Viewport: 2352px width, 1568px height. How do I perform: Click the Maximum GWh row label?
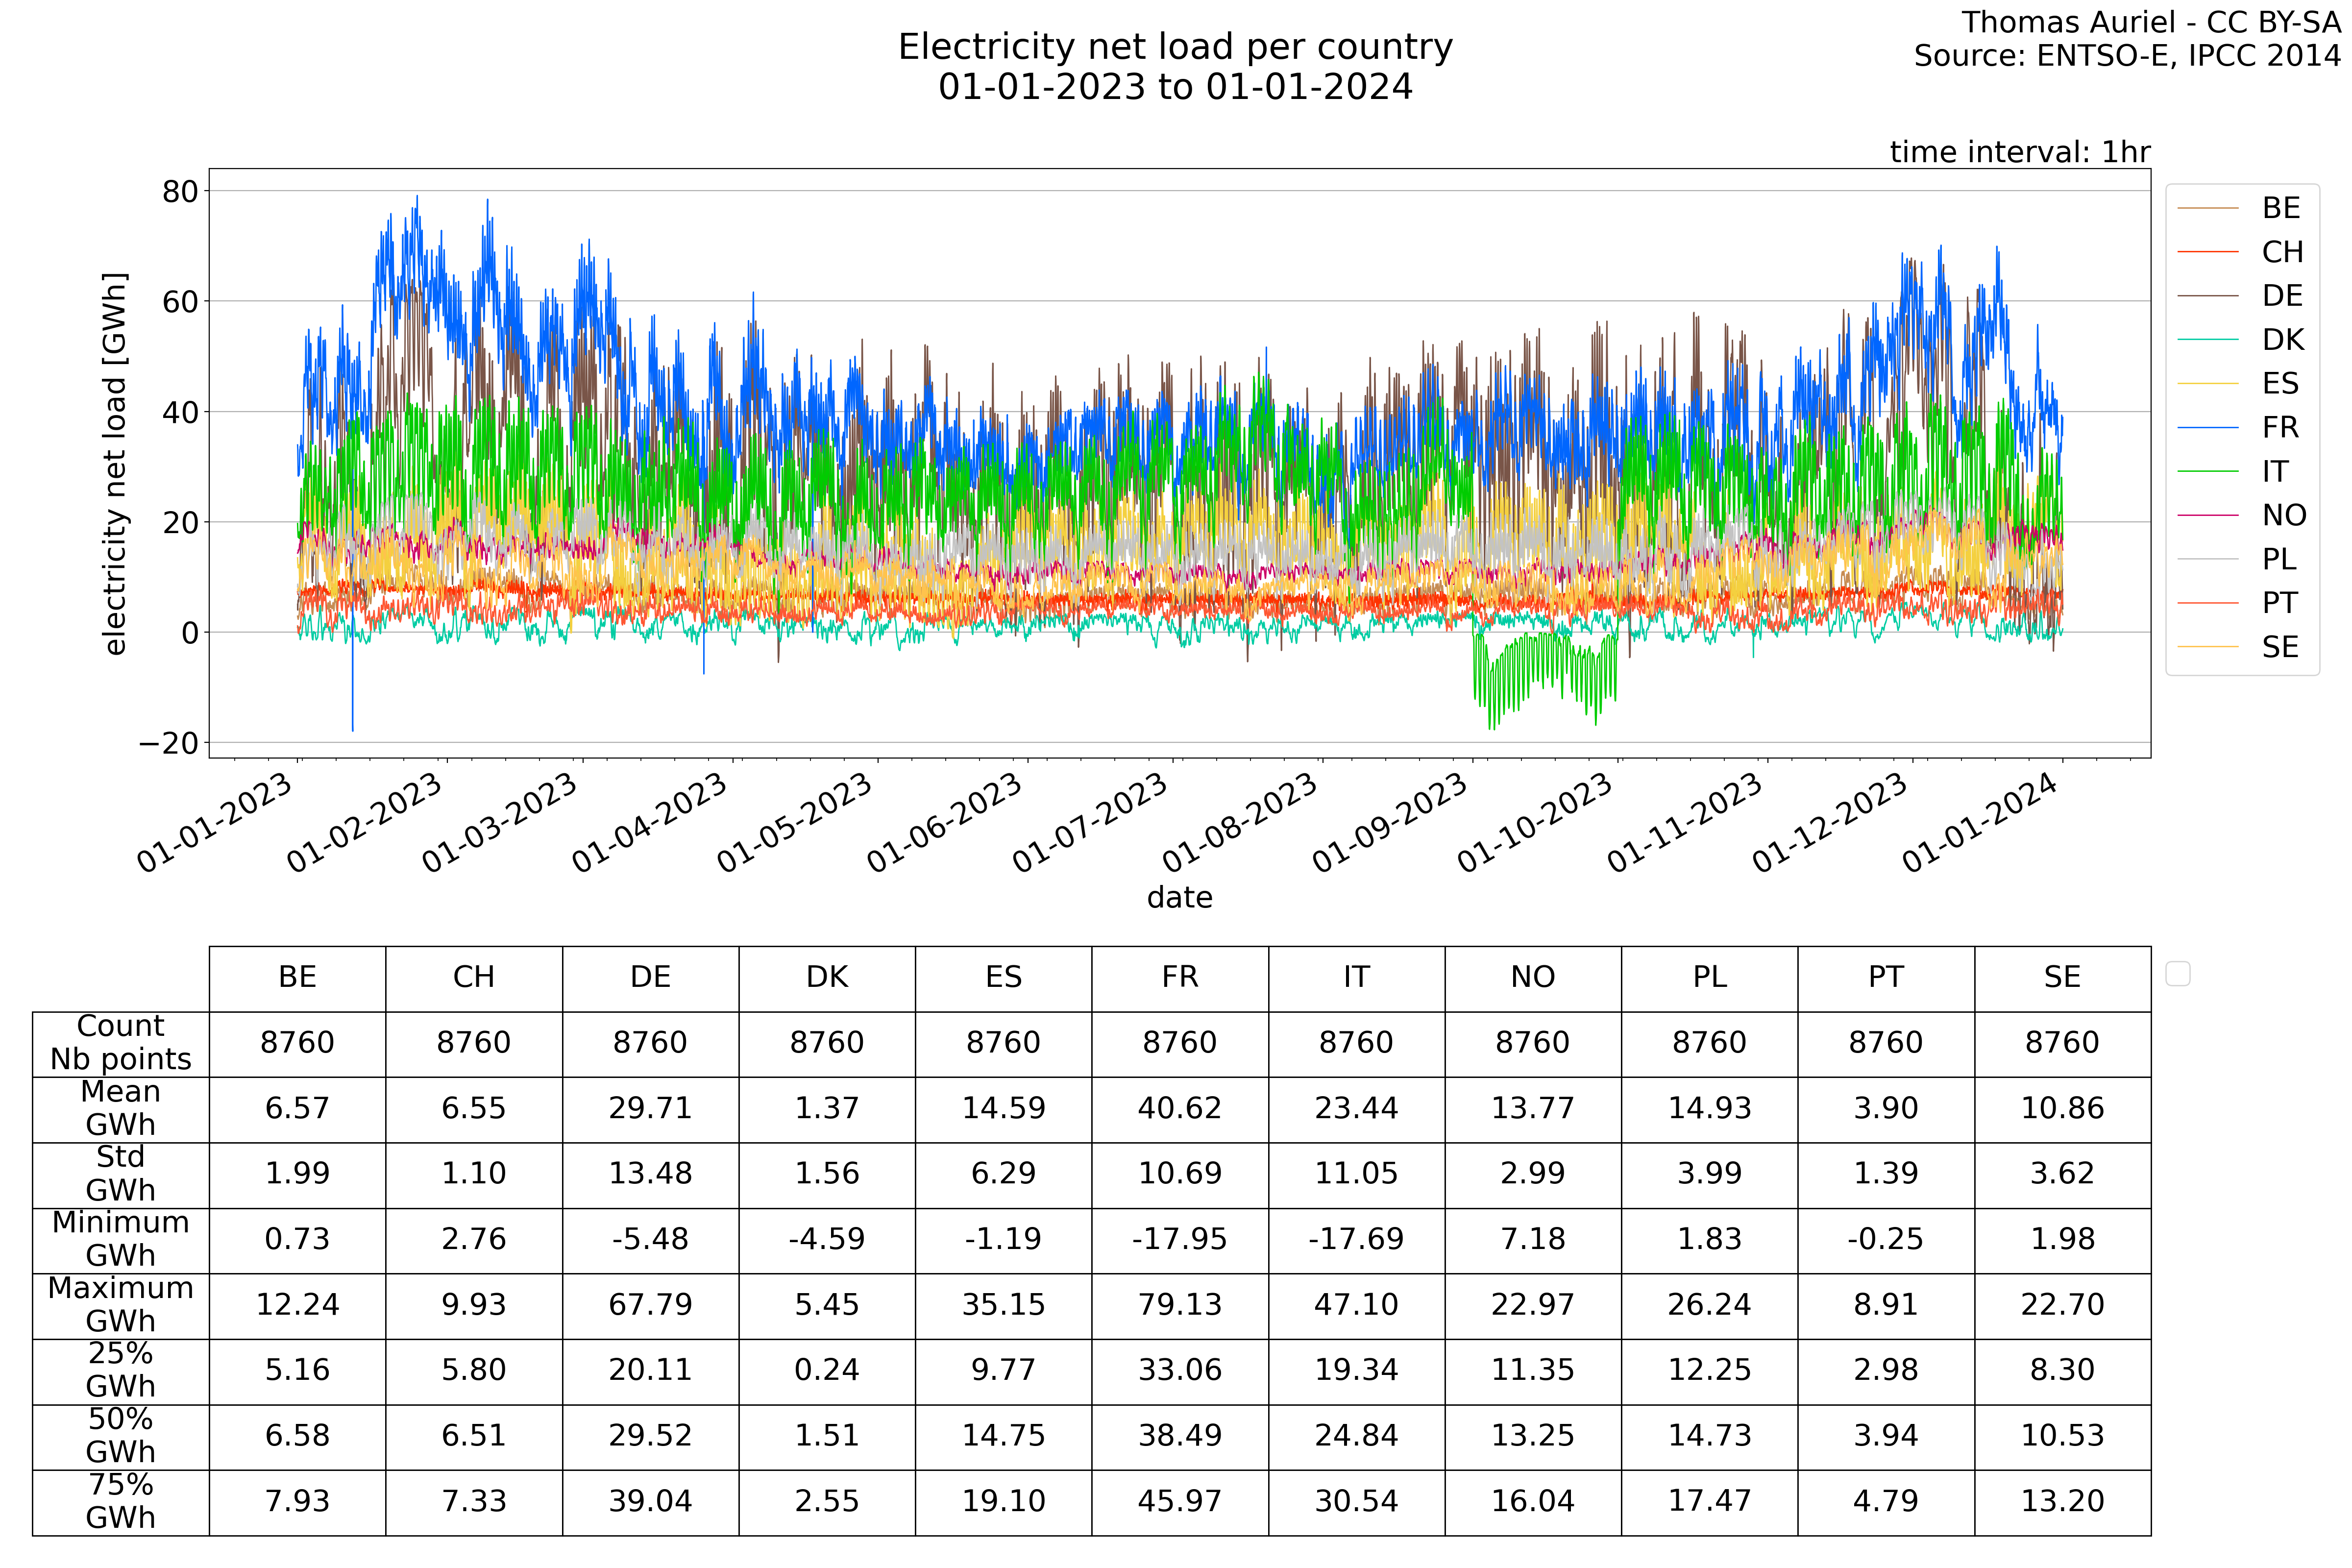tap(120, 1305)
